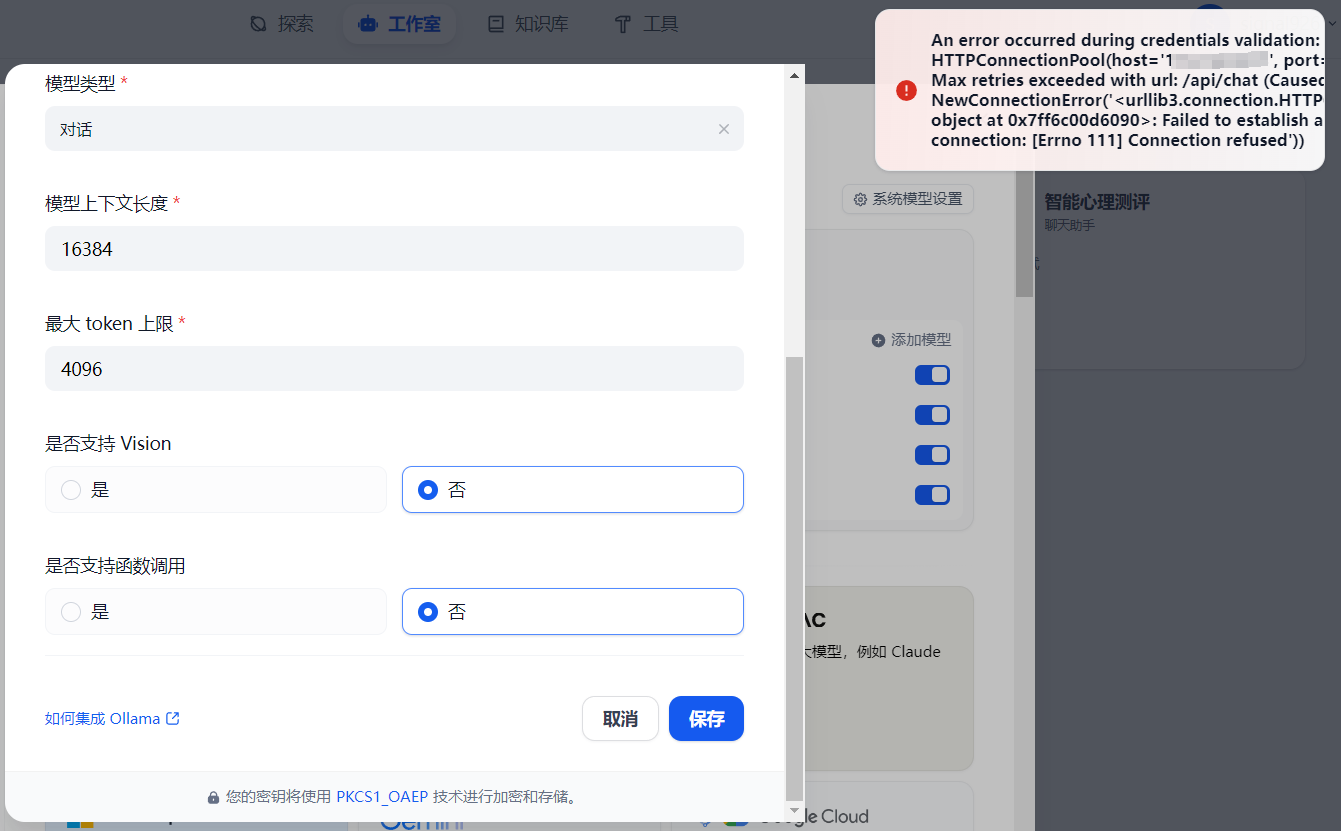The image size is (1341, 831).
Task: Click the 工作室 robot icon
Action: coord(367,24)
